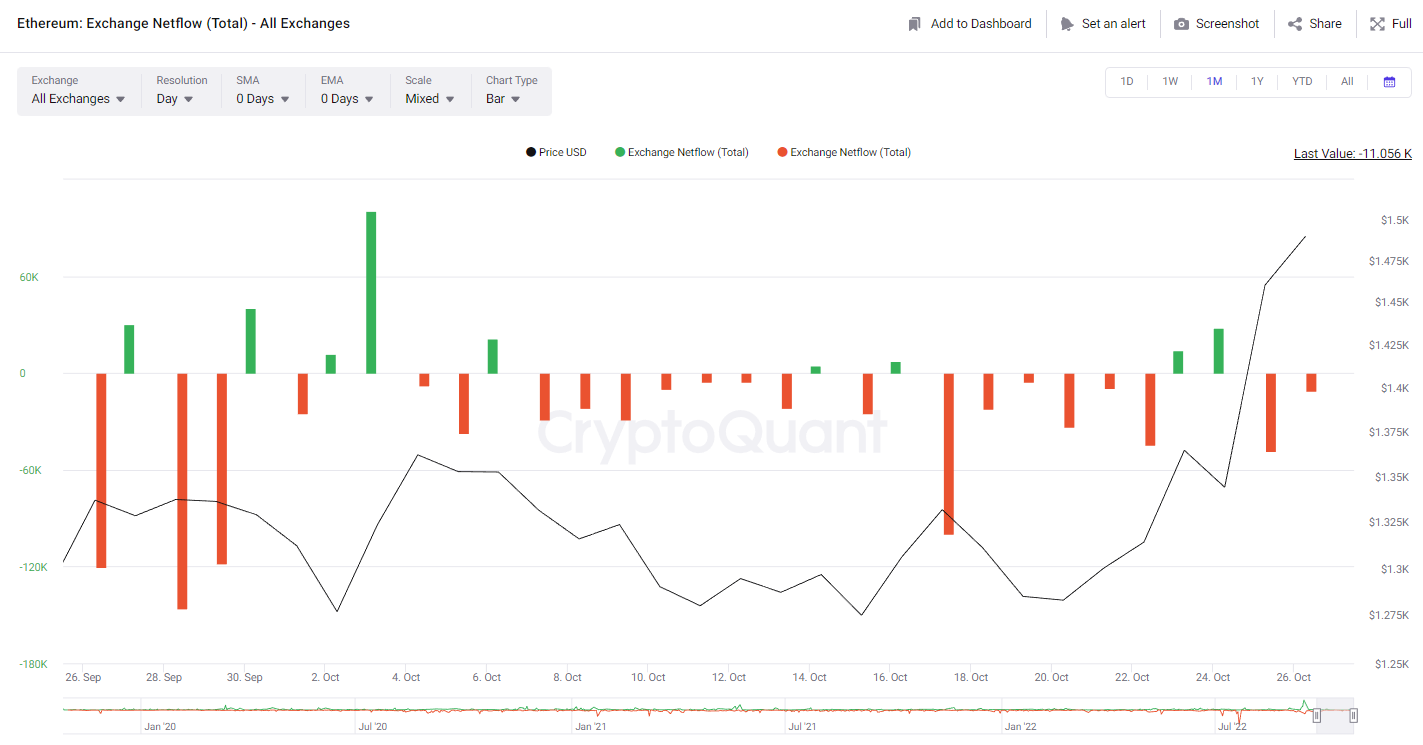Toggle the Price USD legend series
Image resolution: width=1423 pixels, height=745 pixels.
click(556, 152)
